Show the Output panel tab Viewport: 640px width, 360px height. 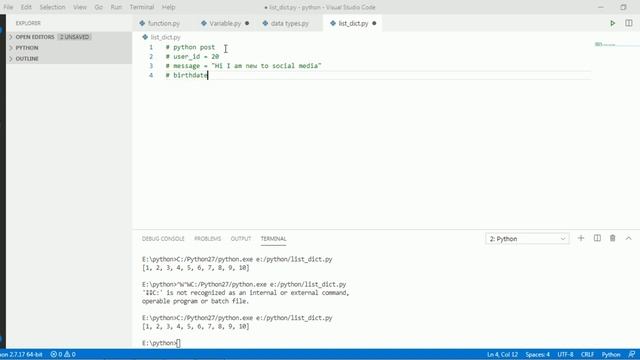point(241,239)
